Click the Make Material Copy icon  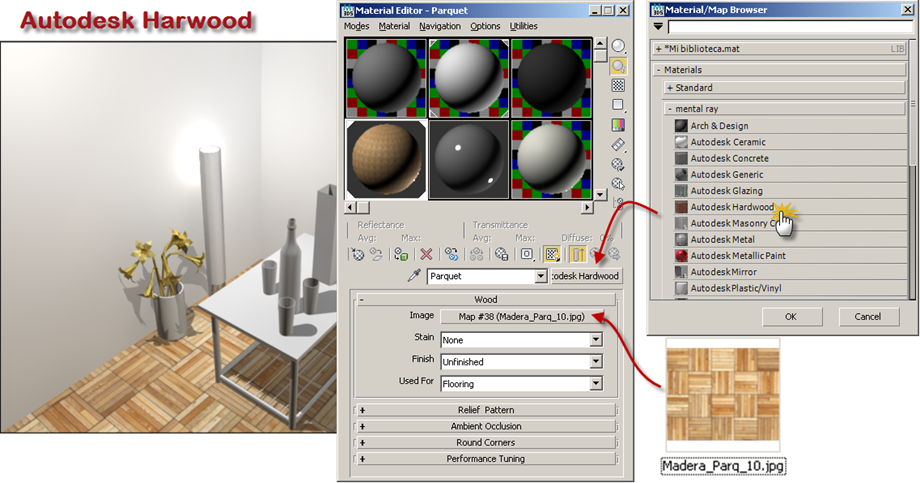[x=451, y=254]
